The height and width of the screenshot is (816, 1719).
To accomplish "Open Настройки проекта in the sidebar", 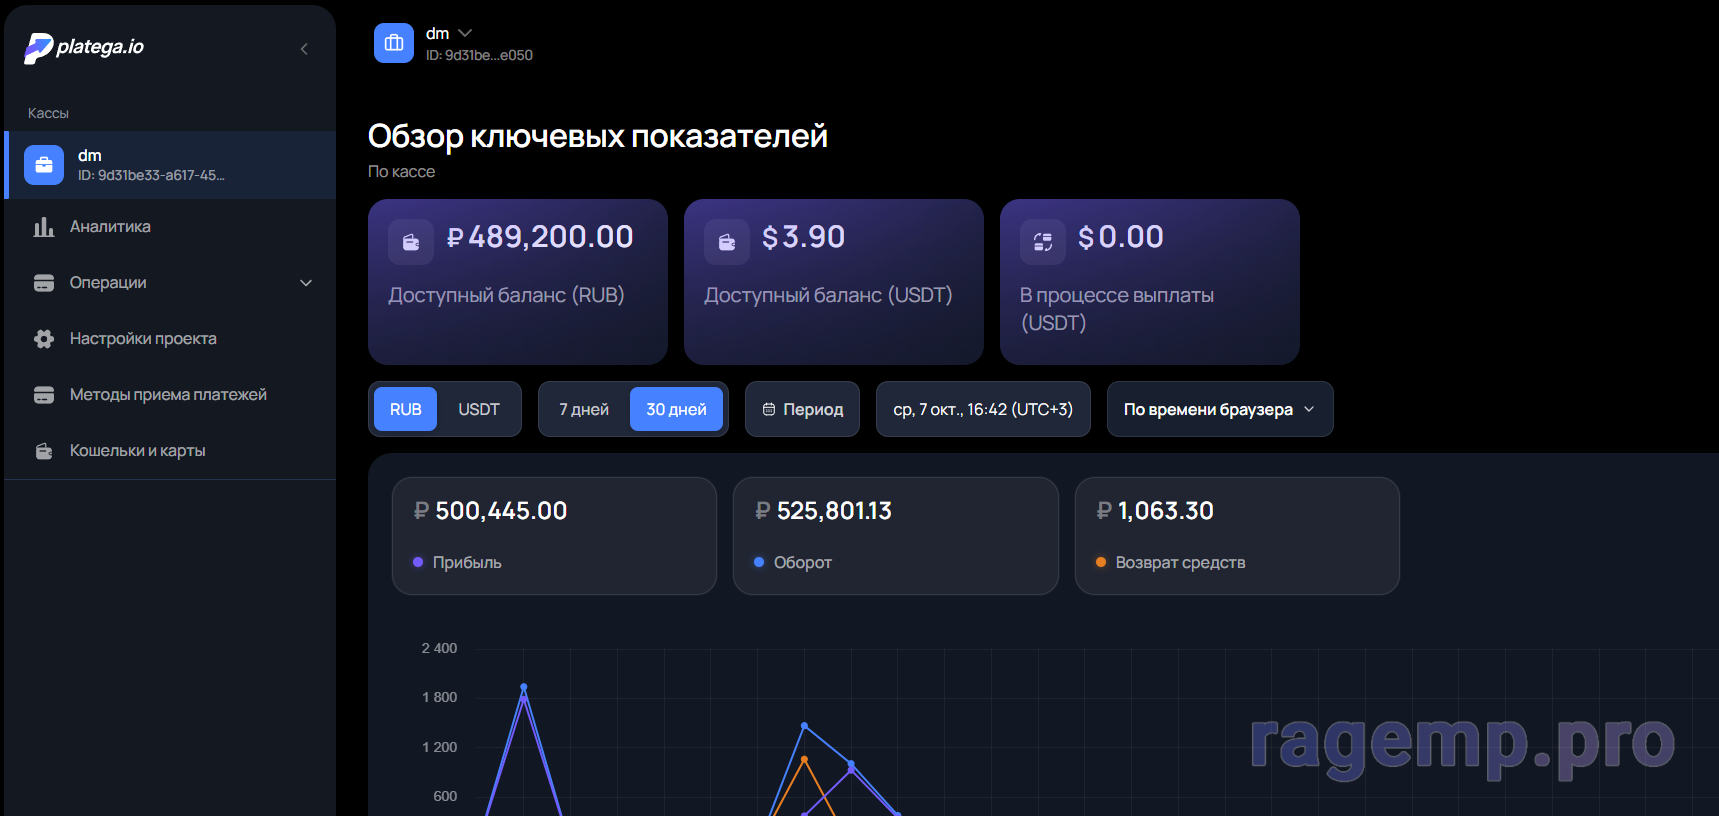I will coord(170,339).
